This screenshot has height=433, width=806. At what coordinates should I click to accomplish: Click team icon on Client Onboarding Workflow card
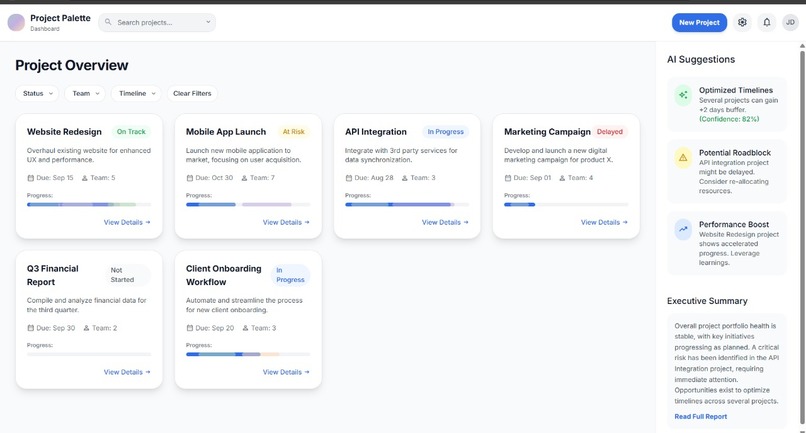246,328
